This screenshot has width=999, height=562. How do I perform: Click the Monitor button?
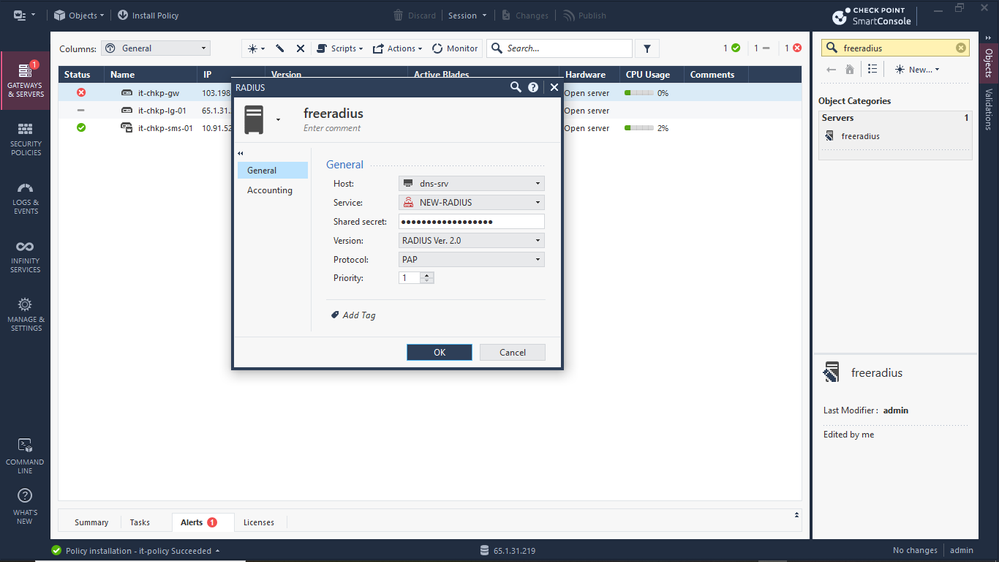[455, 48]
